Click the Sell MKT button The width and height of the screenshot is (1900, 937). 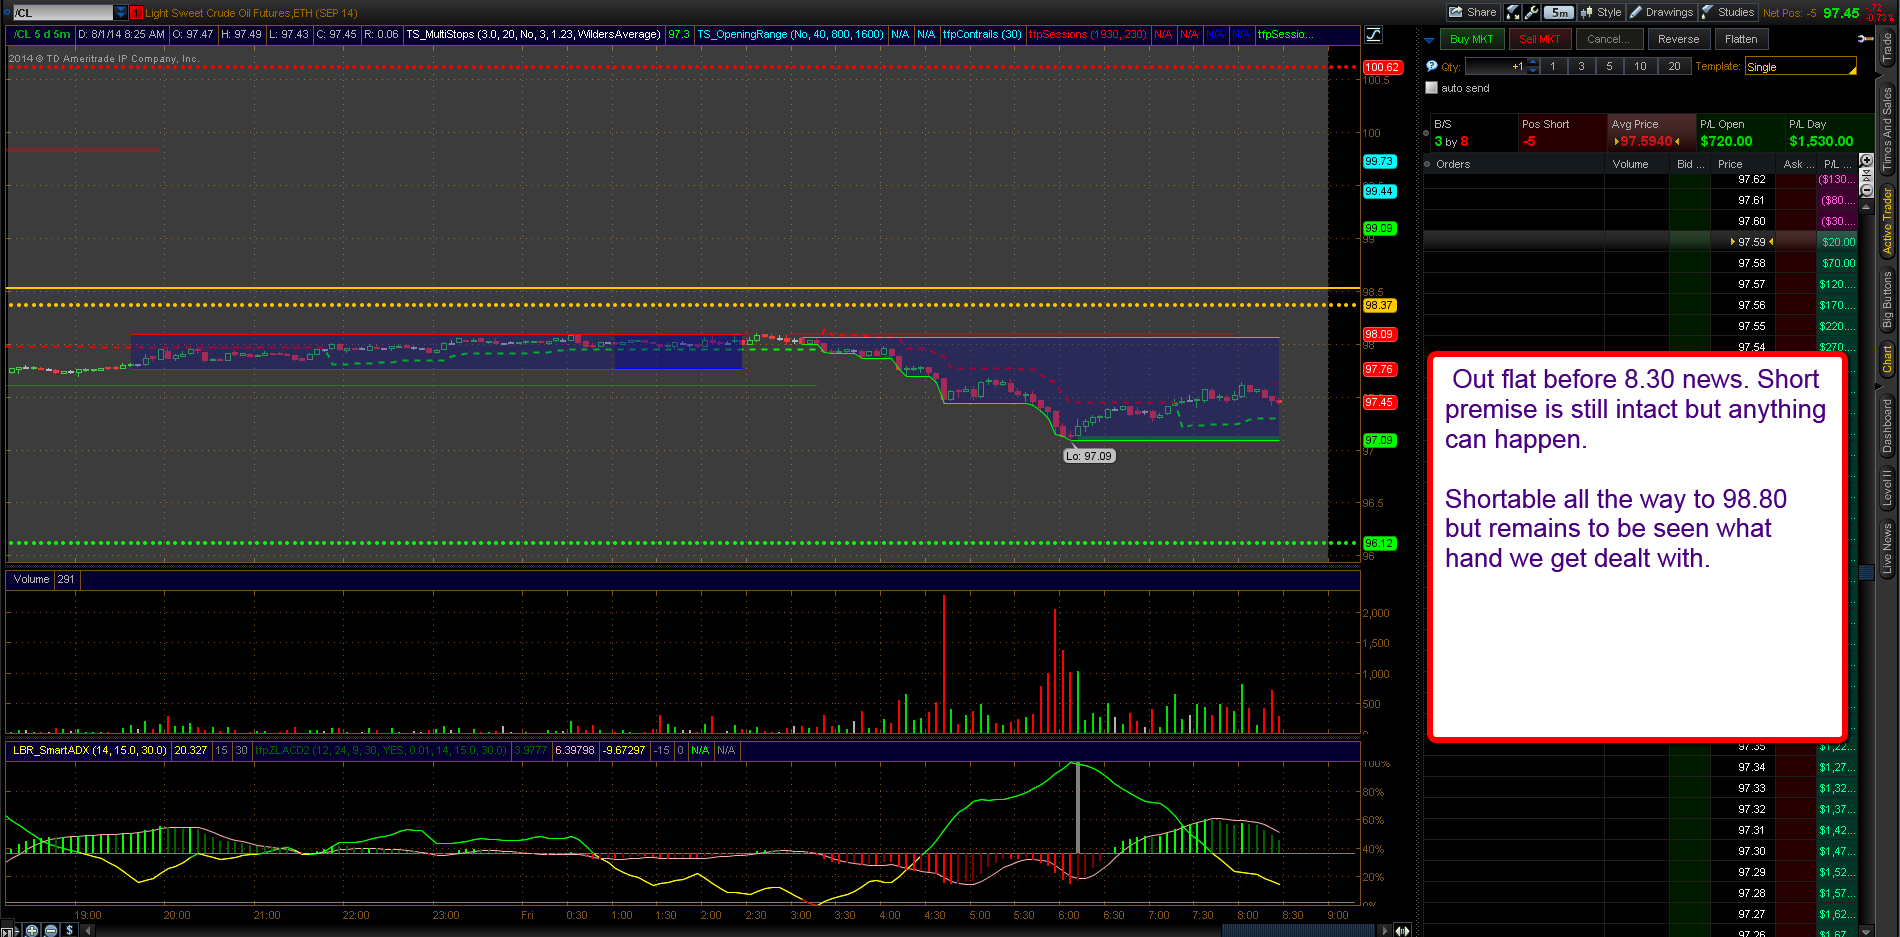(x=1539, y=39)
